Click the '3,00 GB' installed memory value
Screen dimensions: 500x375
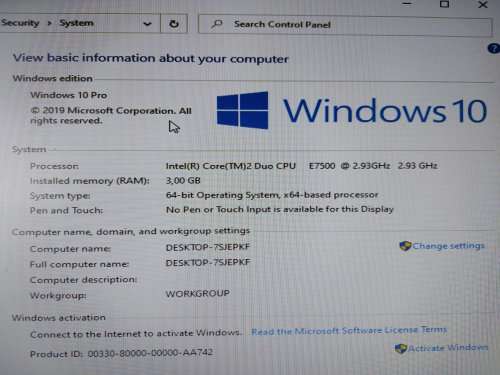tap(183, 181)
